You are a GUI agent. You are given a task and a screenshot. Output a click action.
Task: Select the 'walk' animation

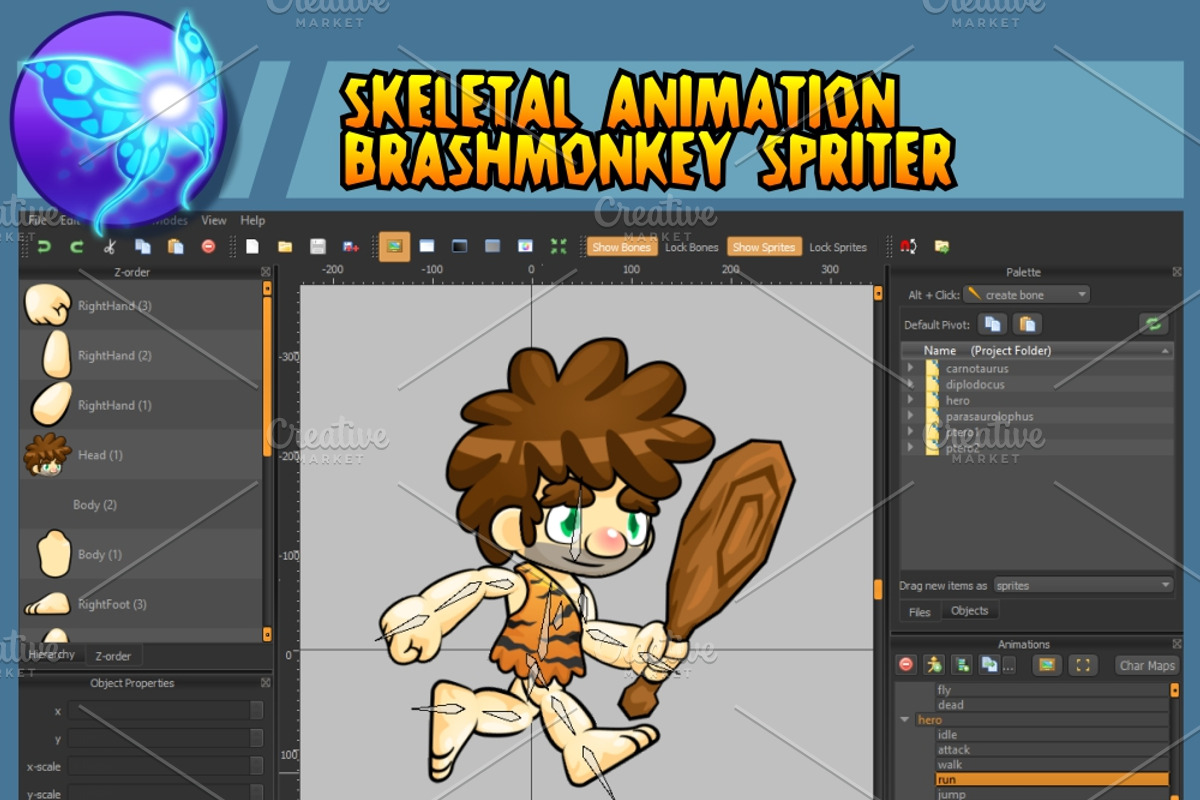pyautogui.click(x=1051, y=765)
